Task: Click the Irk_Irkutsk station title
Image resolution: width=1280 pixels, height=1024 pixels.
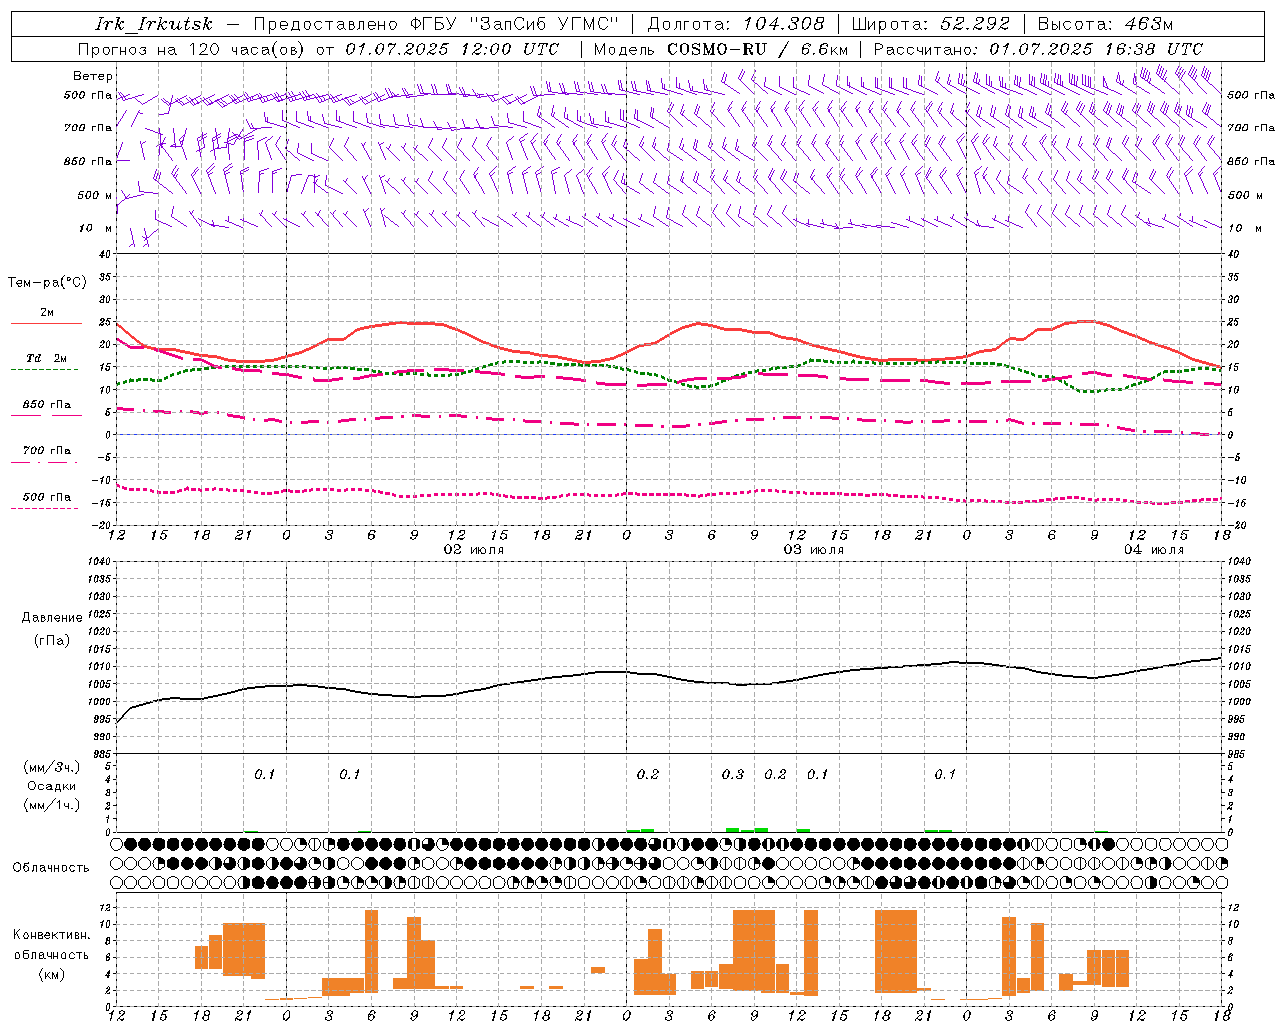Action: click(x=153, y=24)
